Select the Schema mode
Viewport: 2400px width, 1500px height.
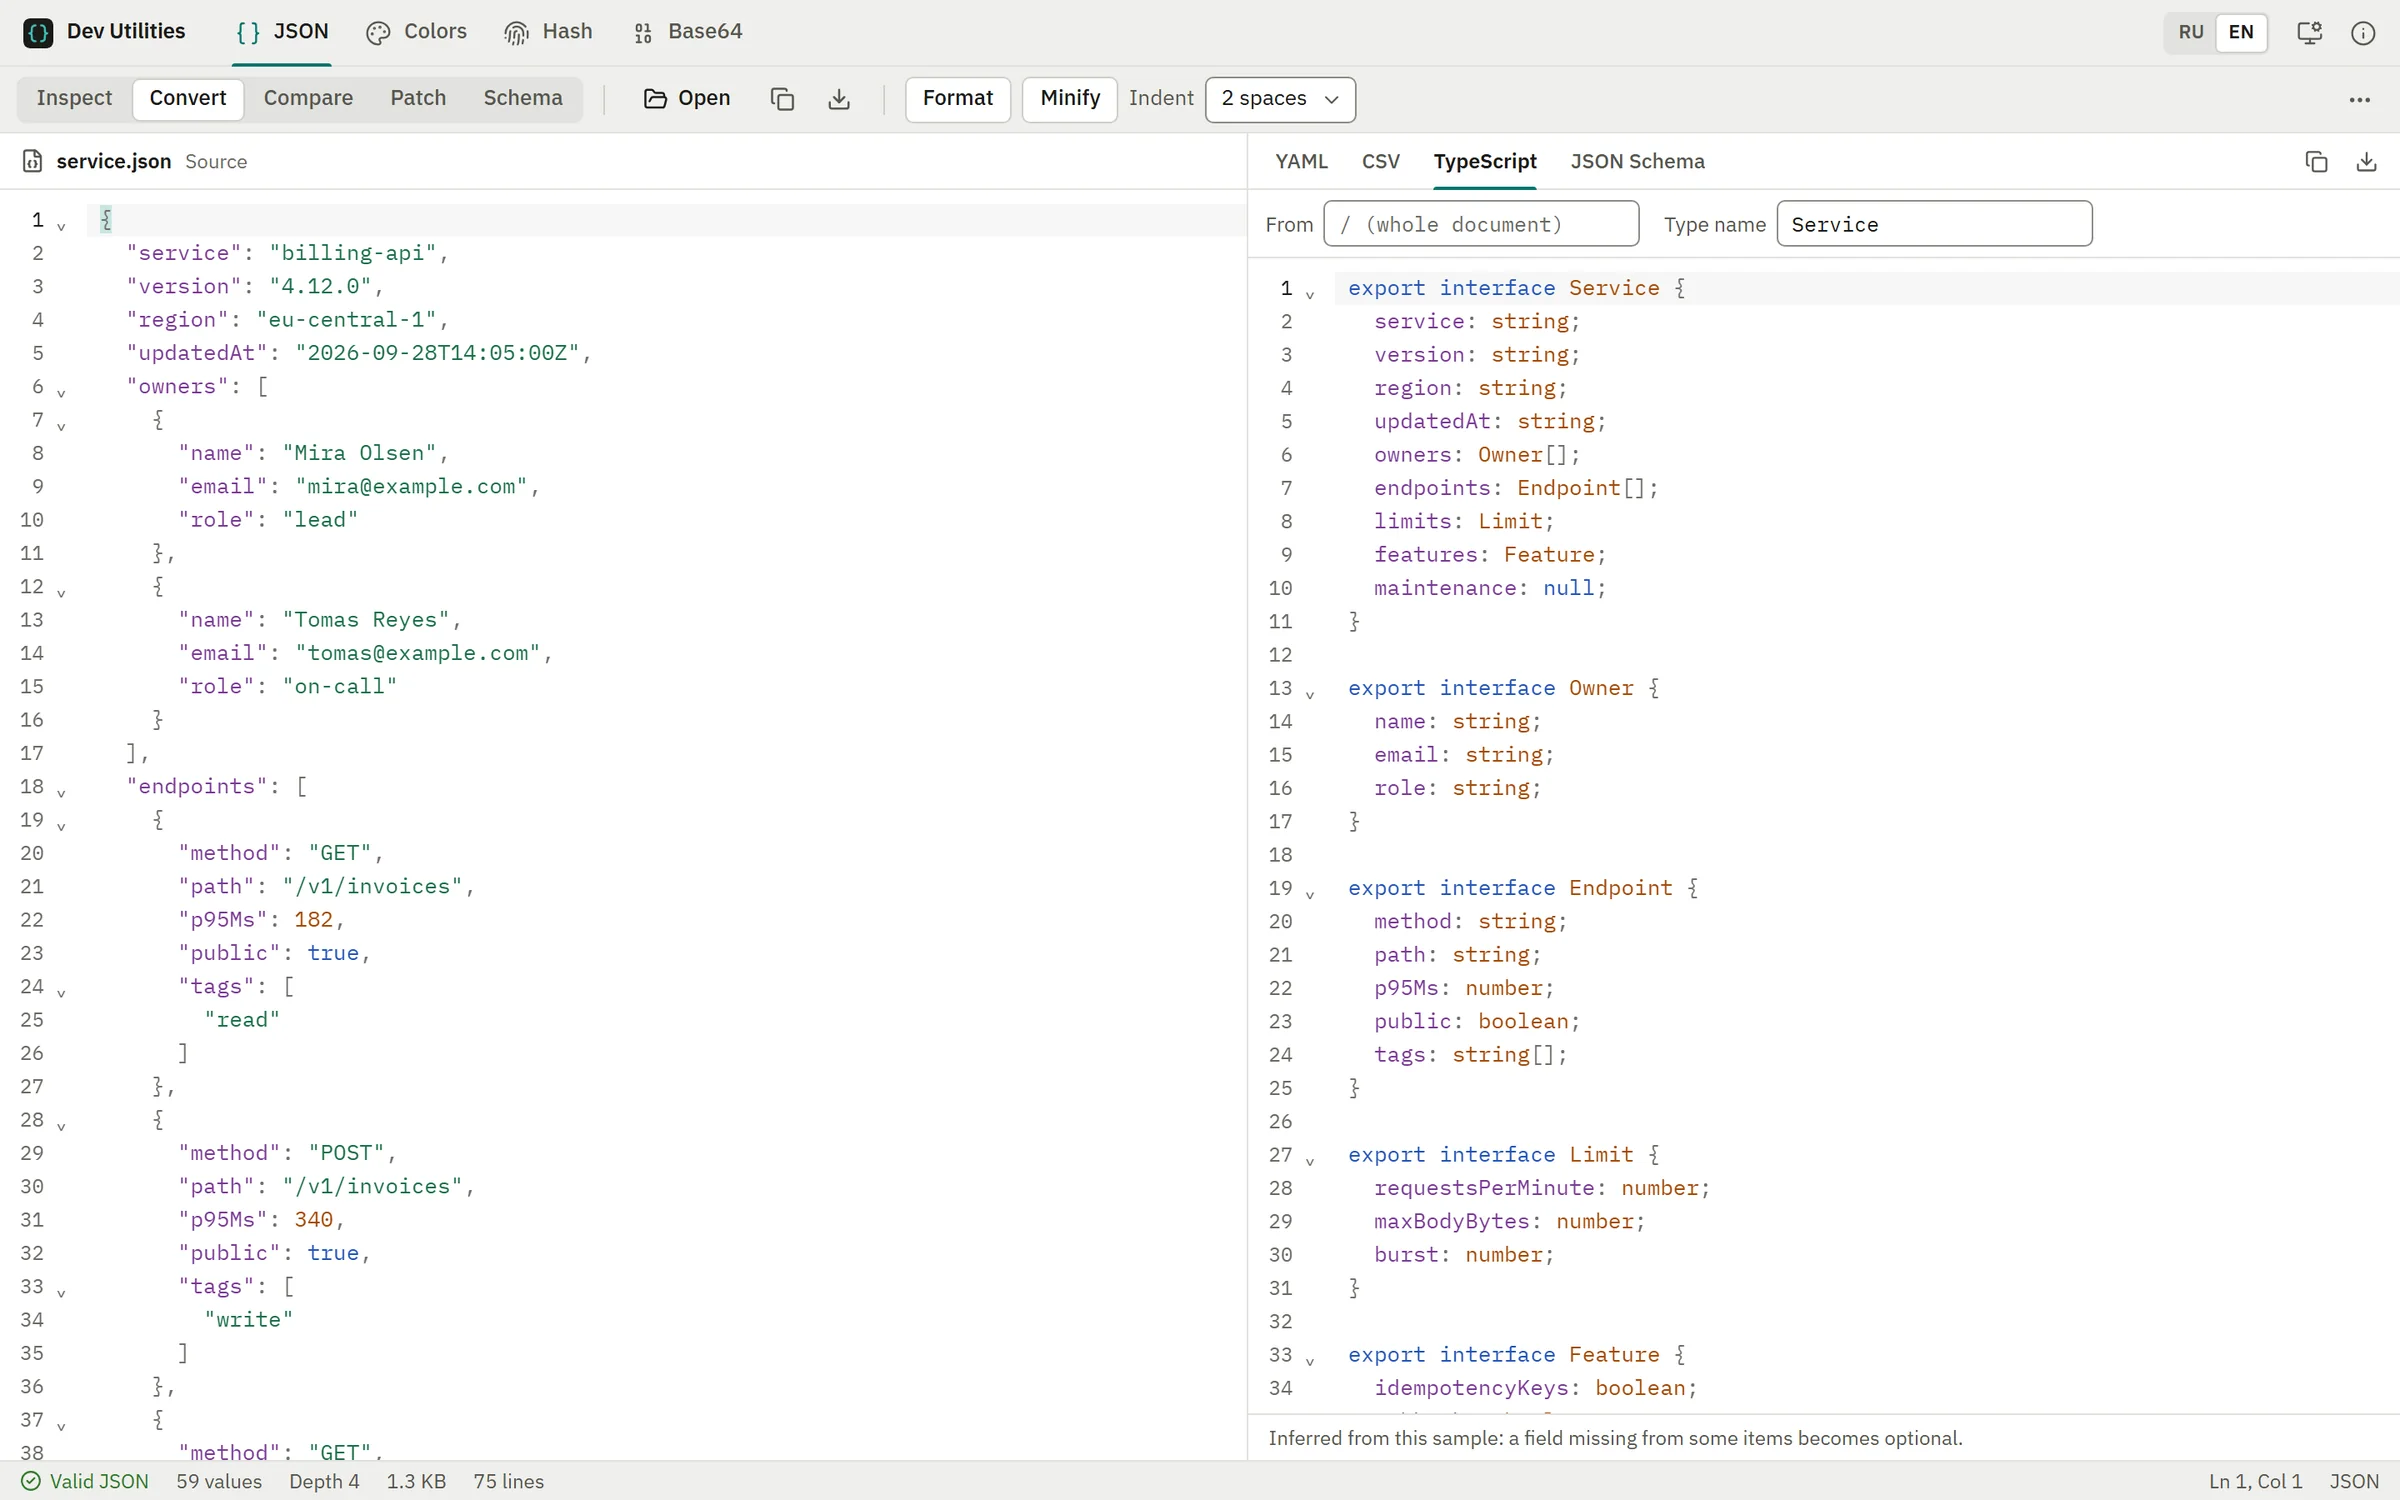523,98
